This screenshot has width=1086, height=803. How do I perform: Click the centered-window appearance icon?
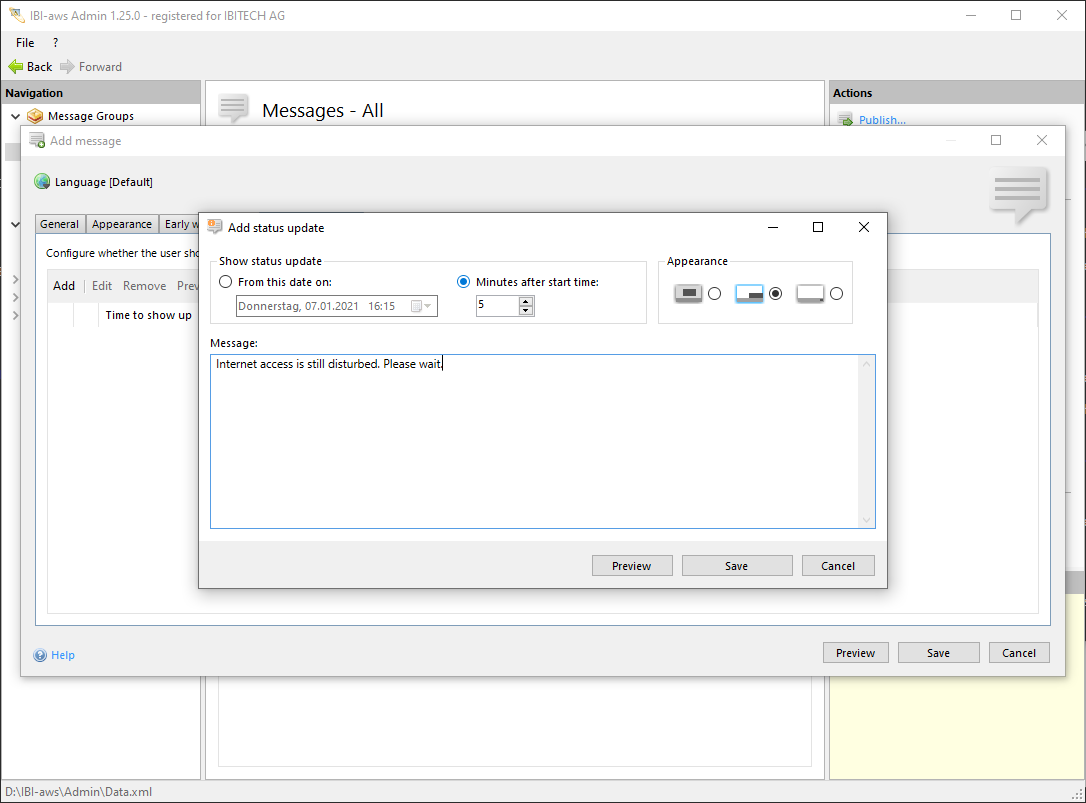point(688,294)
